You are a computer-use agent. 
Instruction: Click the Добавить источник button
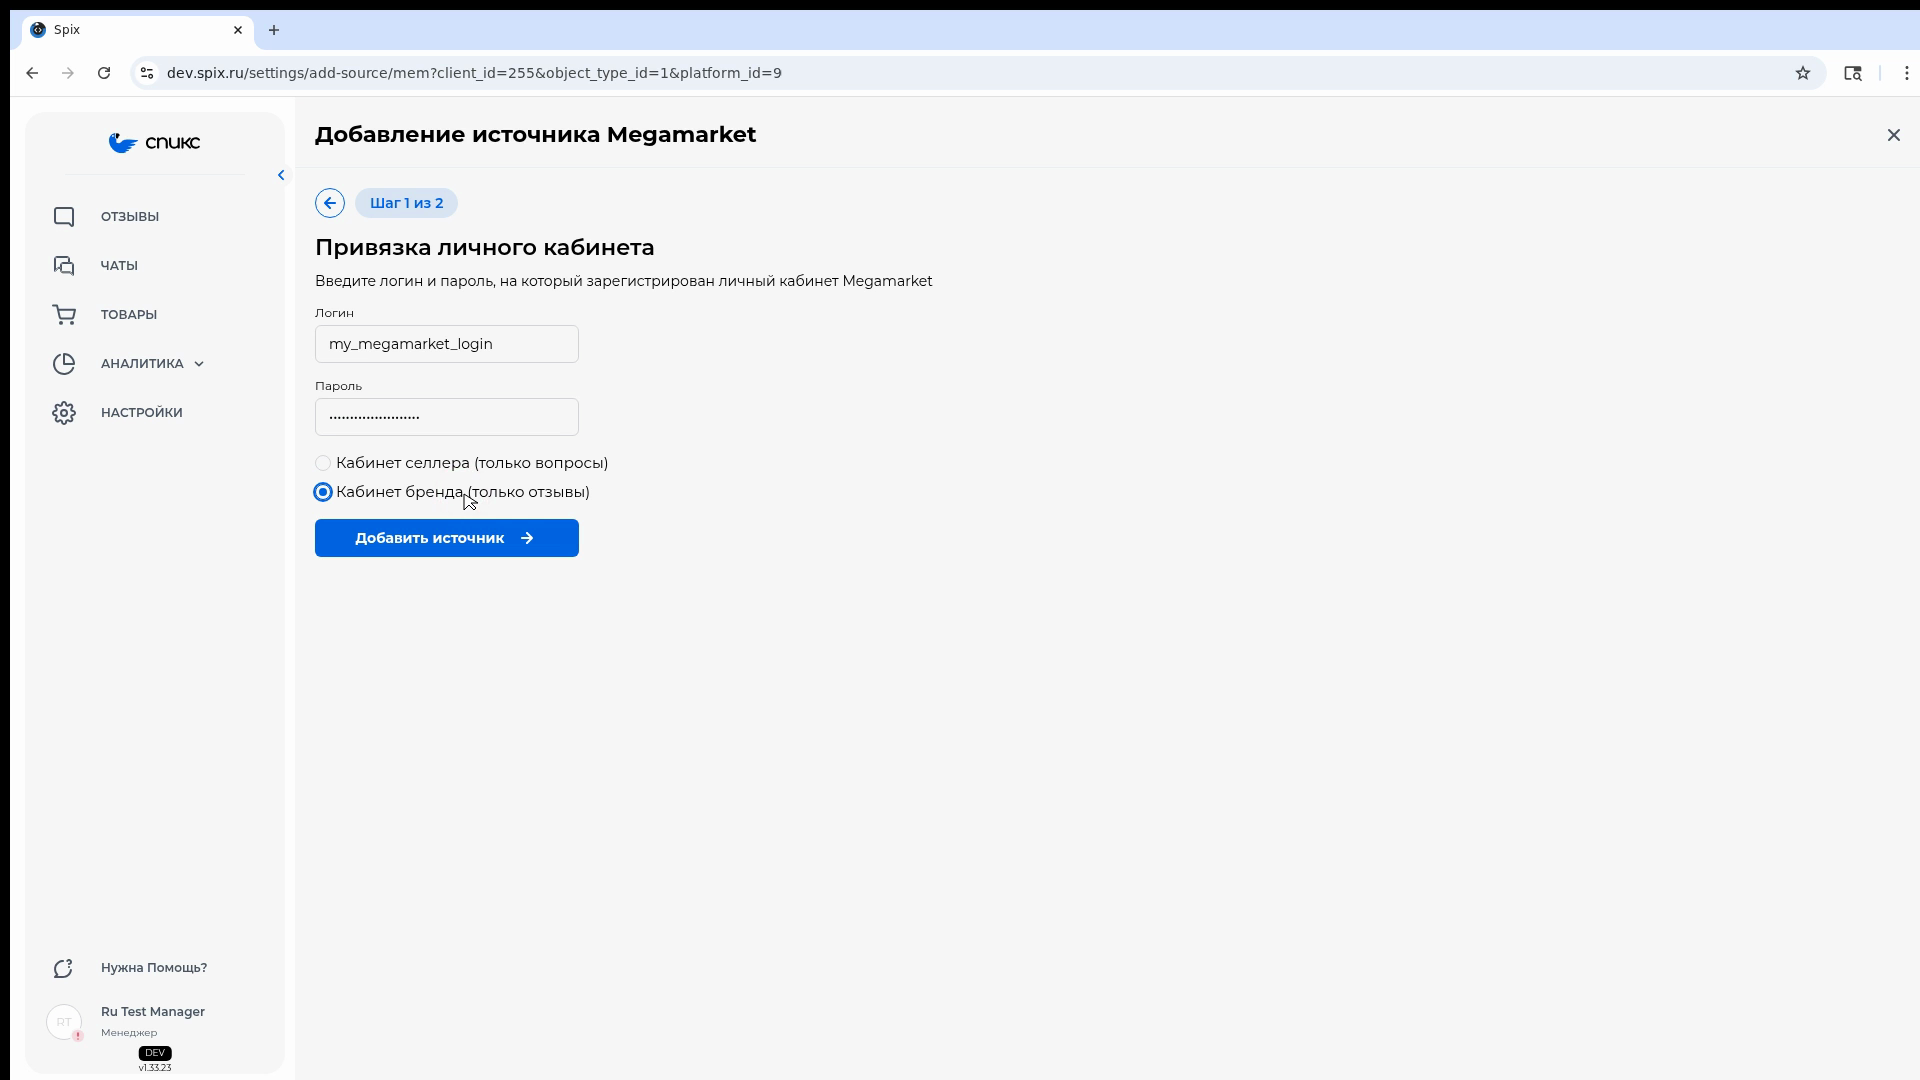[x=447, y=538]
